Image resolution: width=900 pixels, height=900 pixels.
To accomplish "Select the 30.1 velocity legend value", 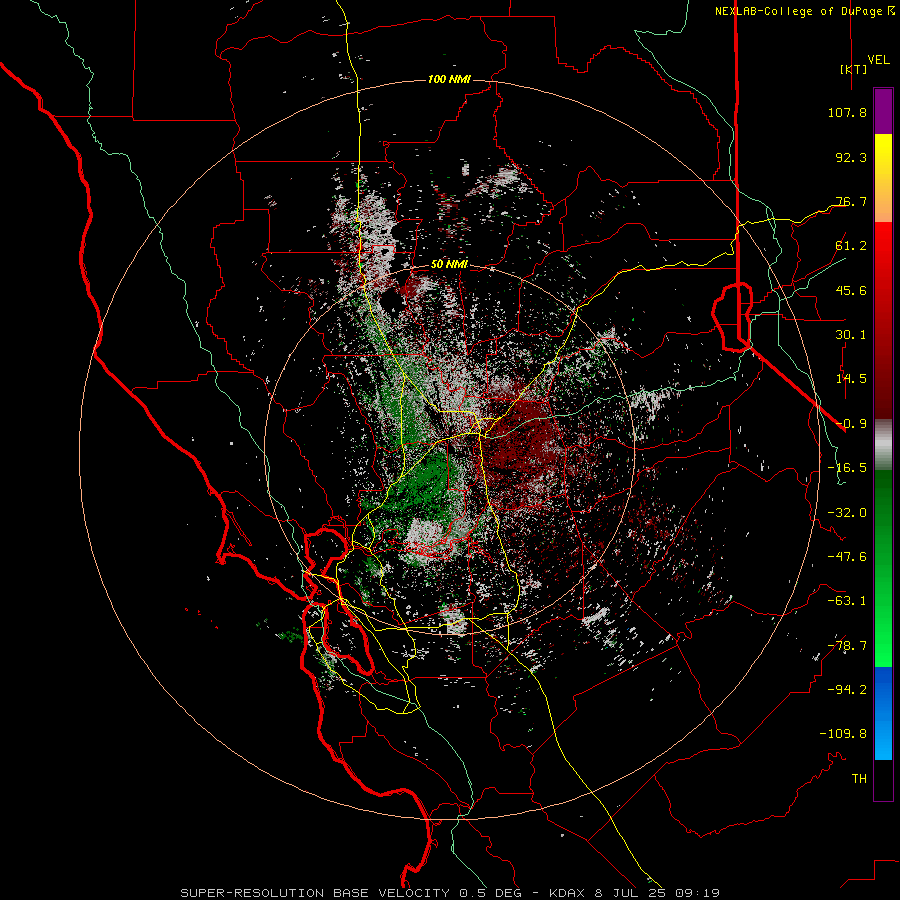I will click(851, 335).
